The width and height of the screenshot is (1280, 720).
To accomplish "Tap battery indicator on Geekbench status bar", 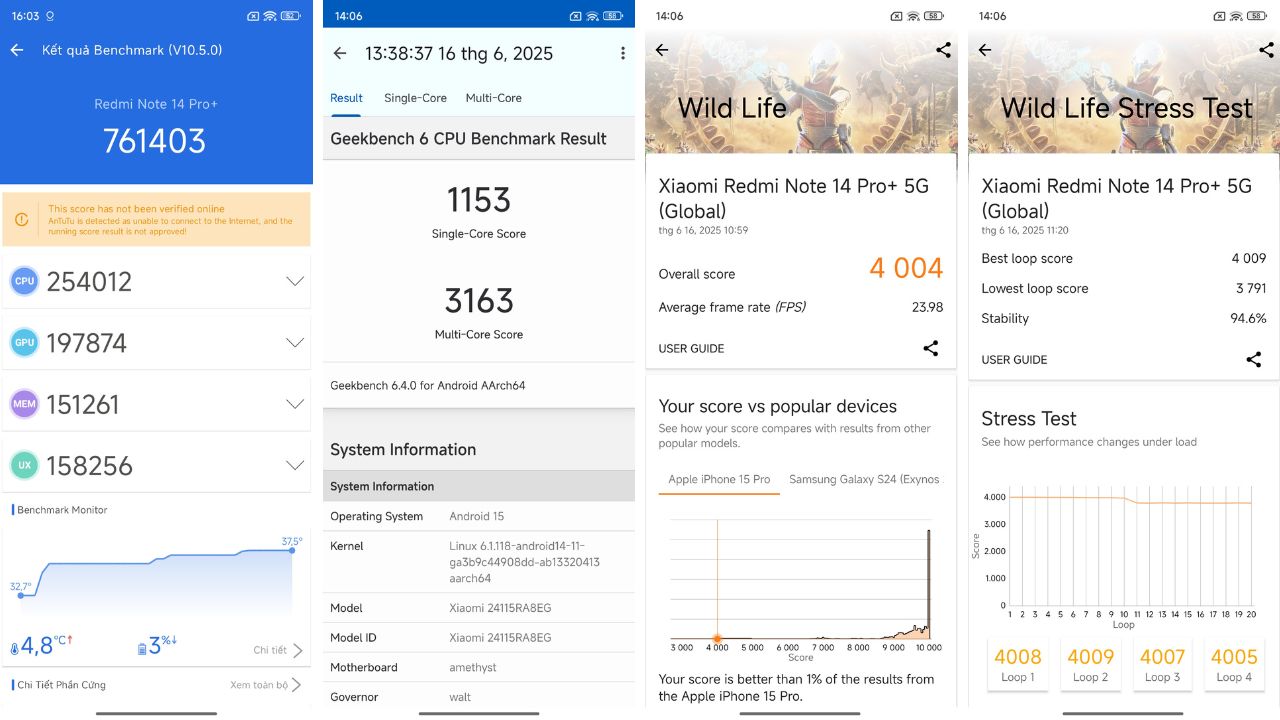I will pos(613,16).
